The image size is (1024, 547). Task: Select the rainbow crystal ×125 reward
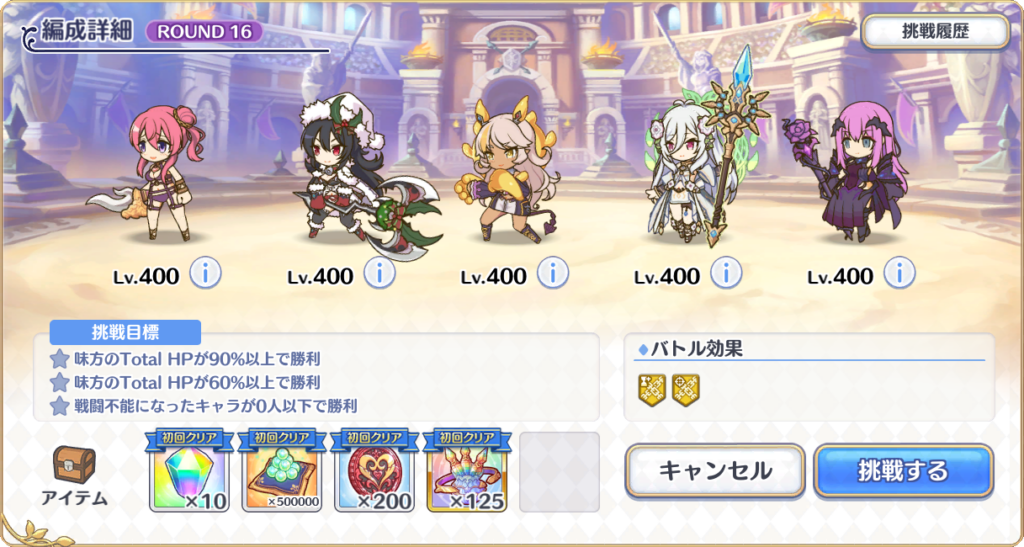(x=467, y=471)
